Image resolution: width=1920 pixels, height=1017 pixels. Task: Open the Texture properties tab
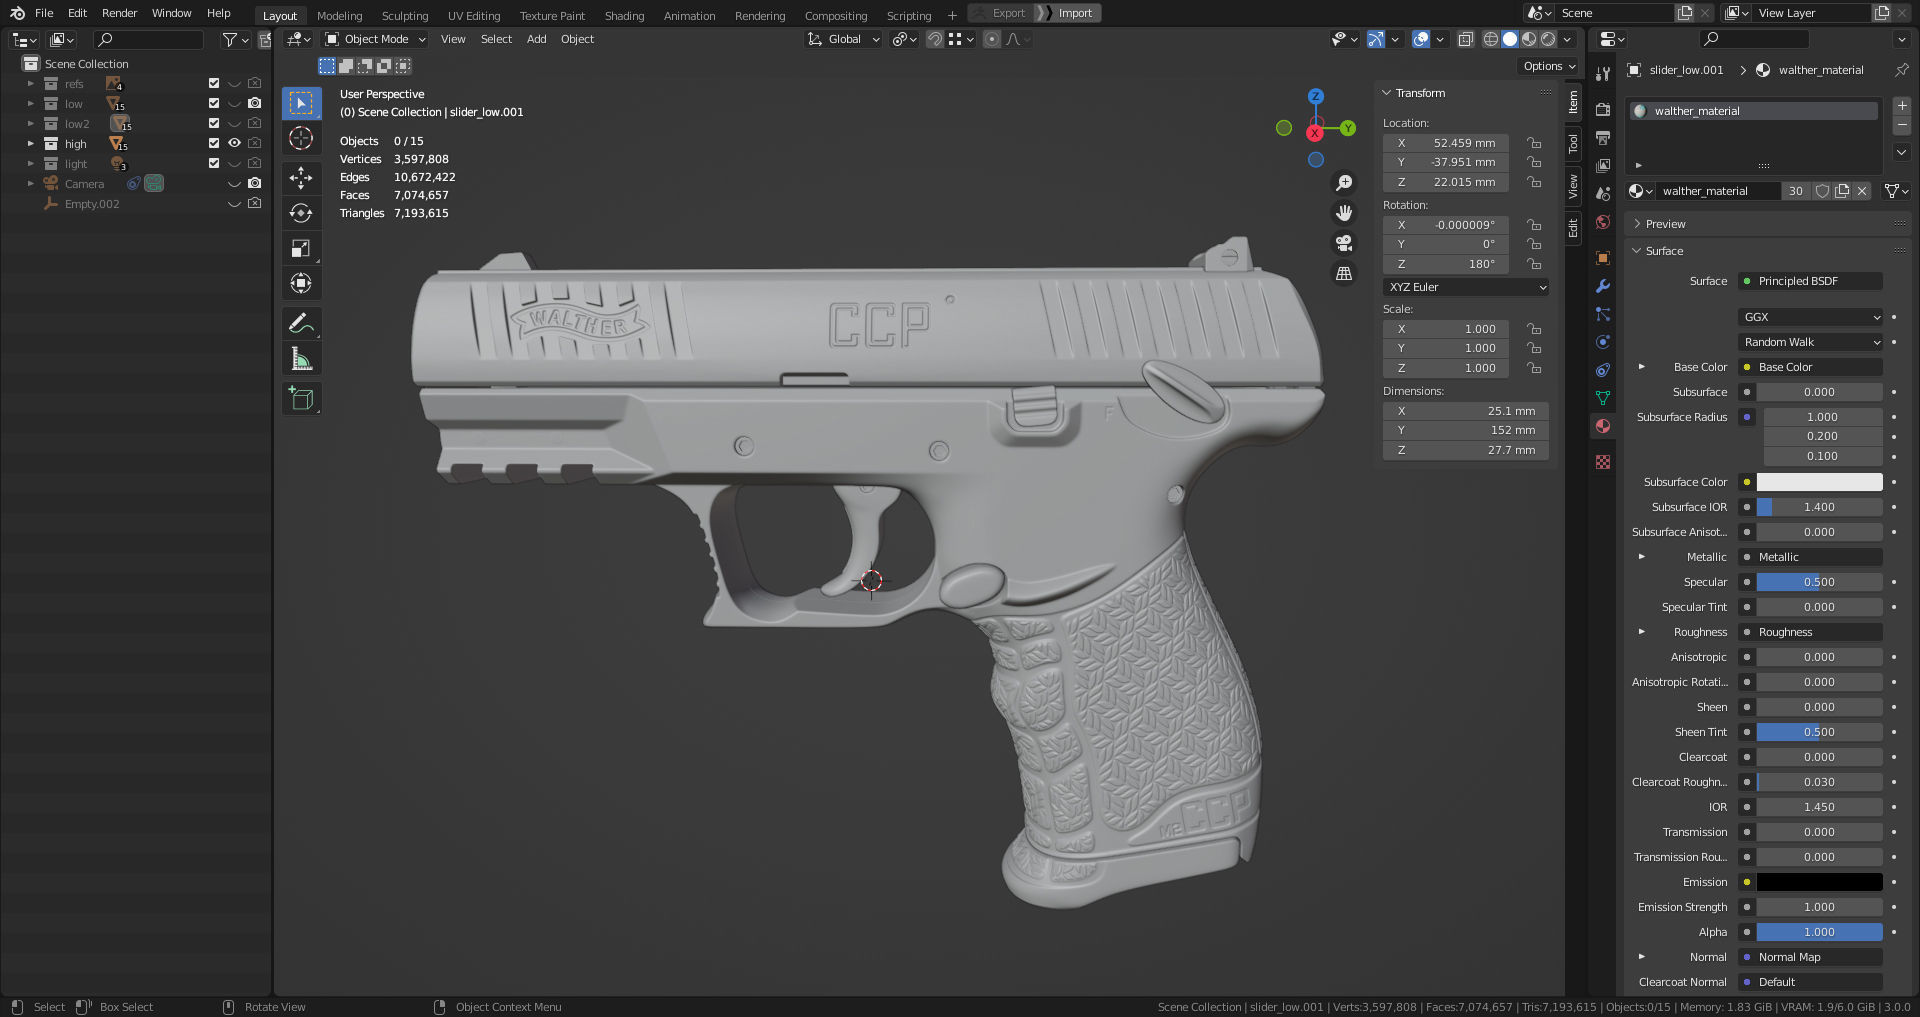(1603, 462)
